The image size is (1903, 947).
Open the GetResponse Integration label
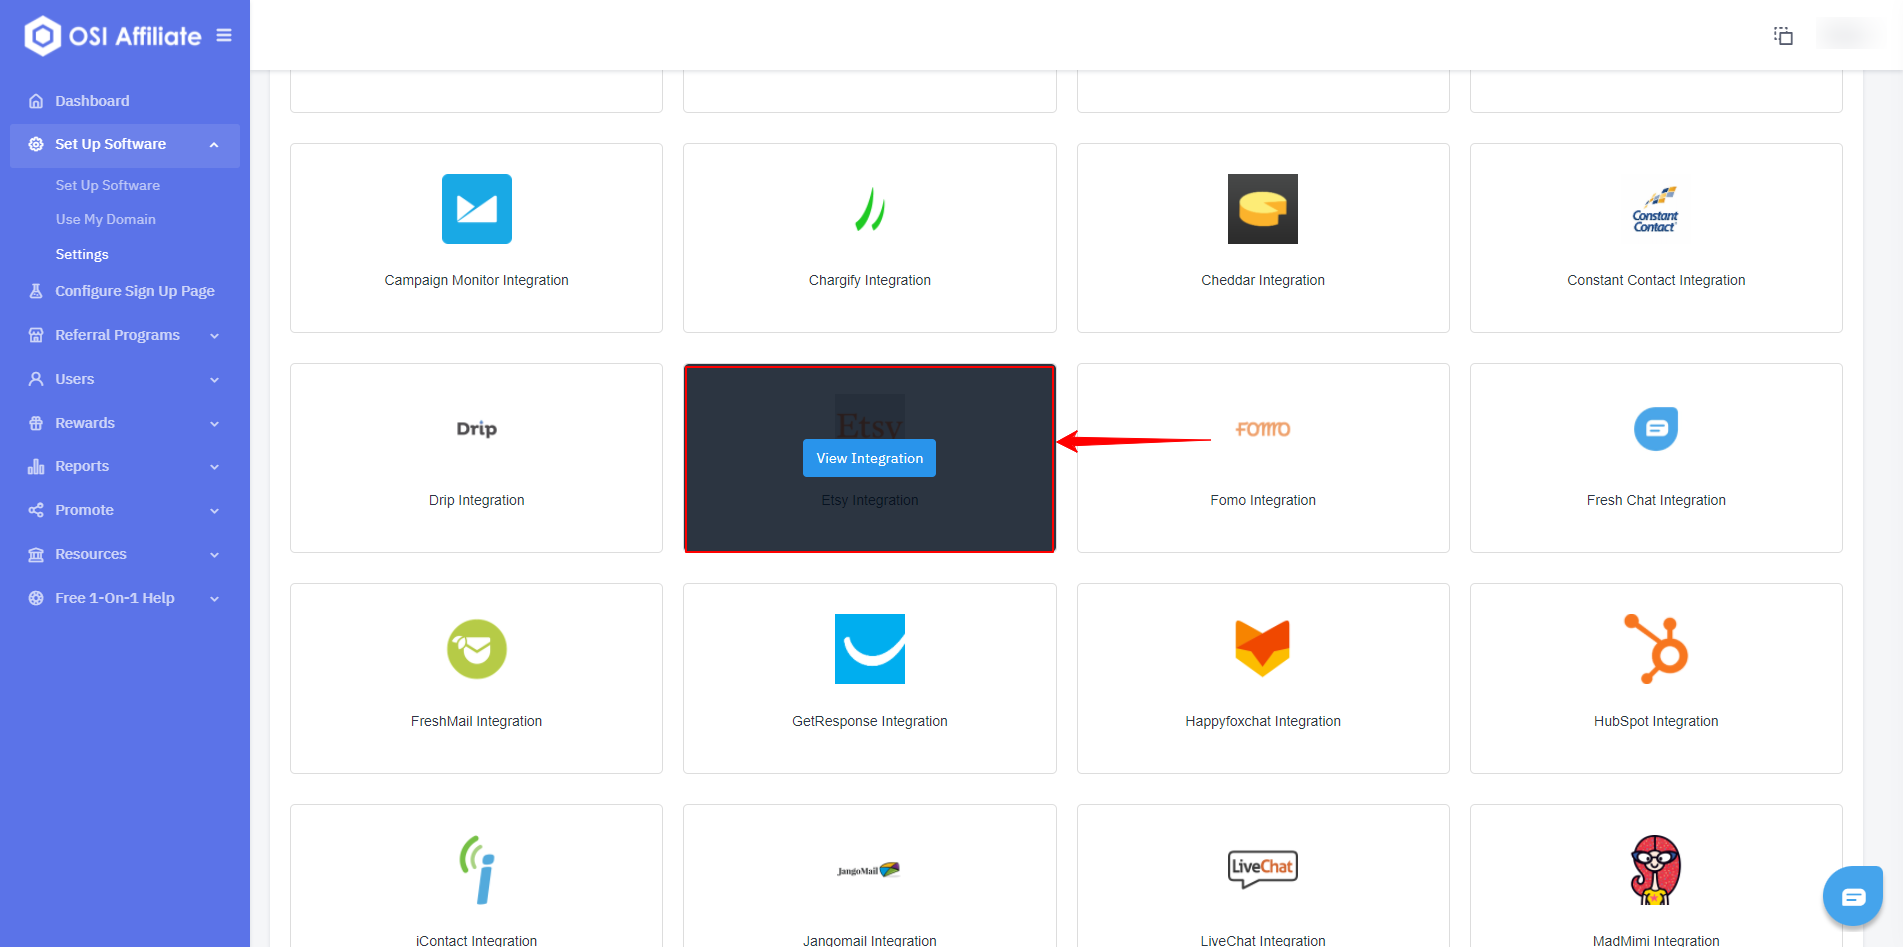point(870,721)
